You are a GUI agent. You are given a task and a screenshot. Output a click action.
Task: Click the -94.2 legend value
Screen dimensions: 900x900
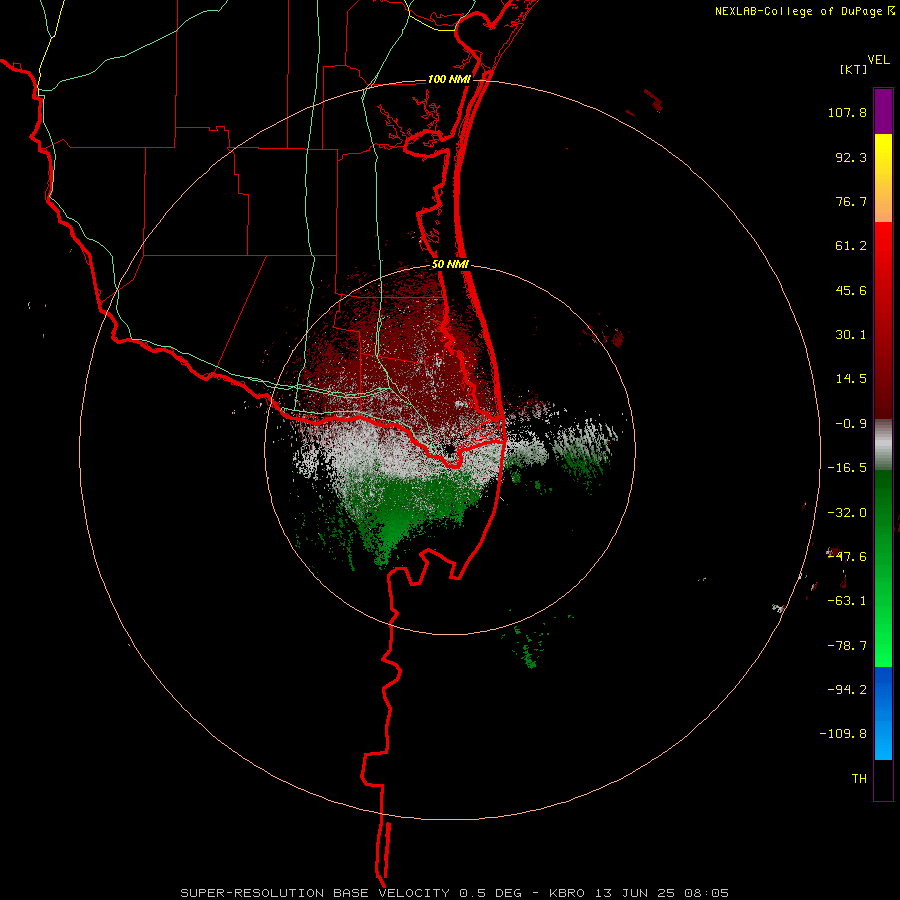point(847,689)
